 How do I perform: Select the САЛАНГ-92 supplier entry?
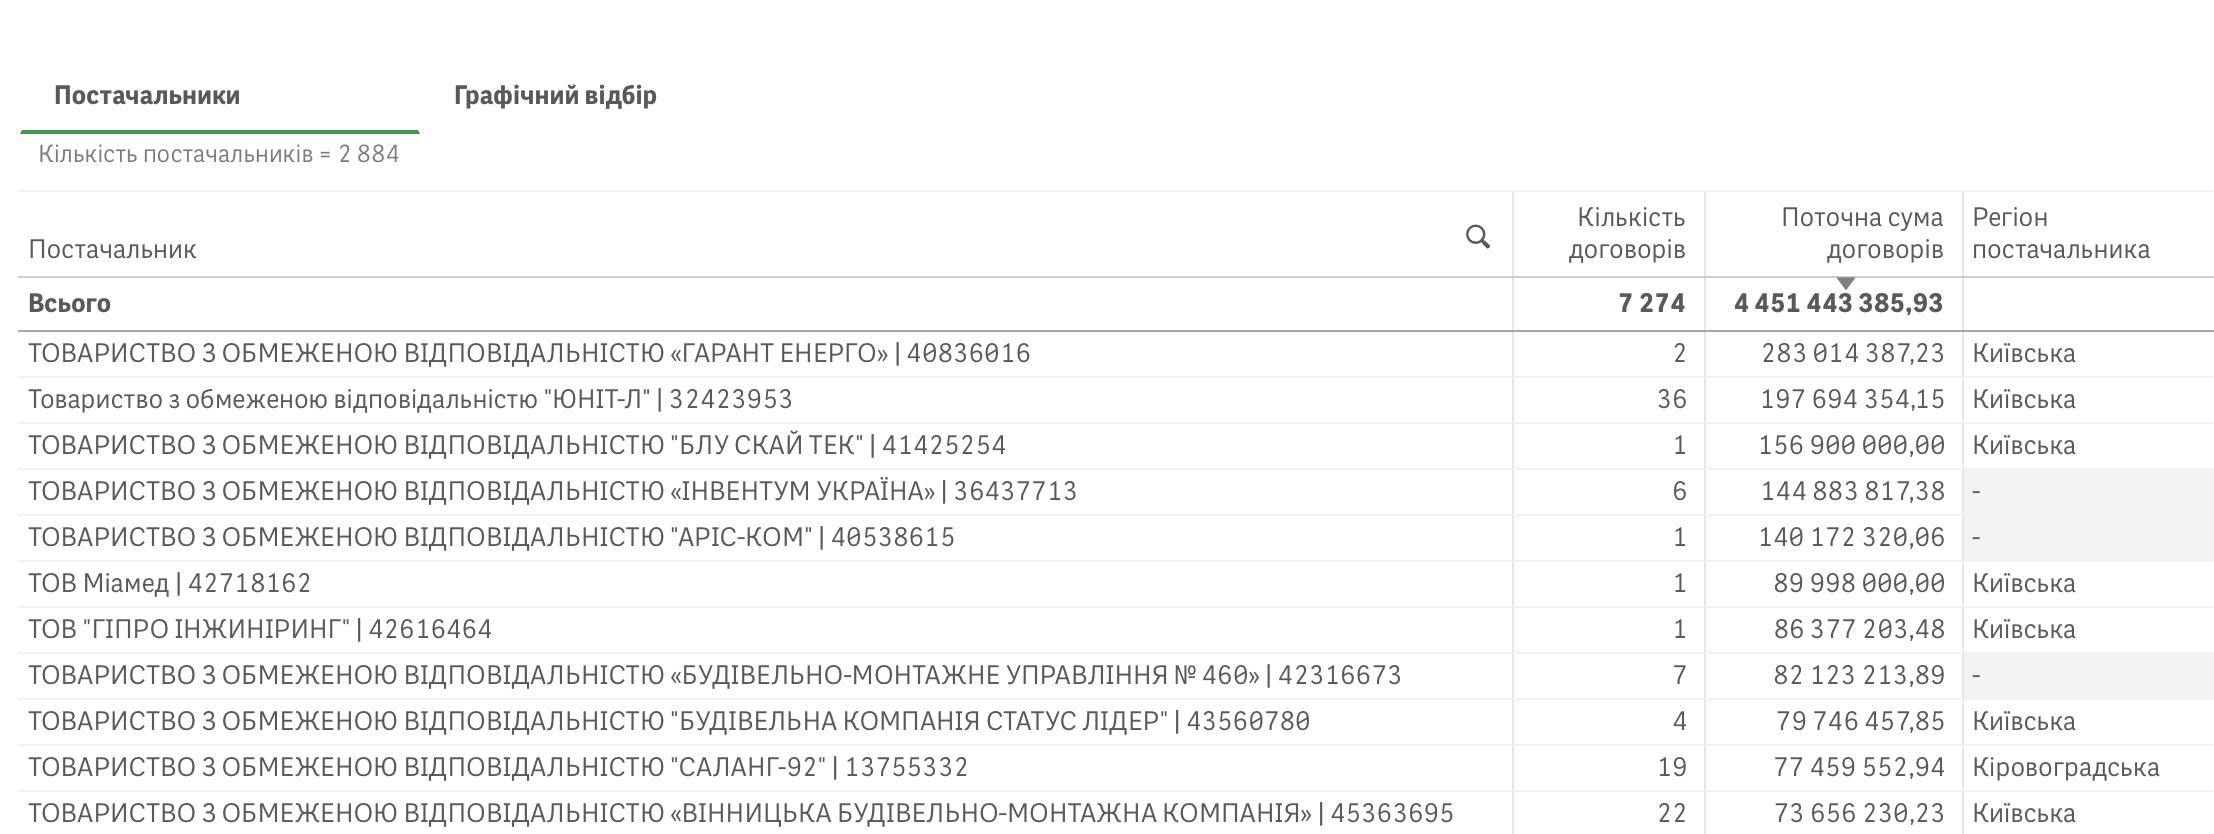[497, 768]
